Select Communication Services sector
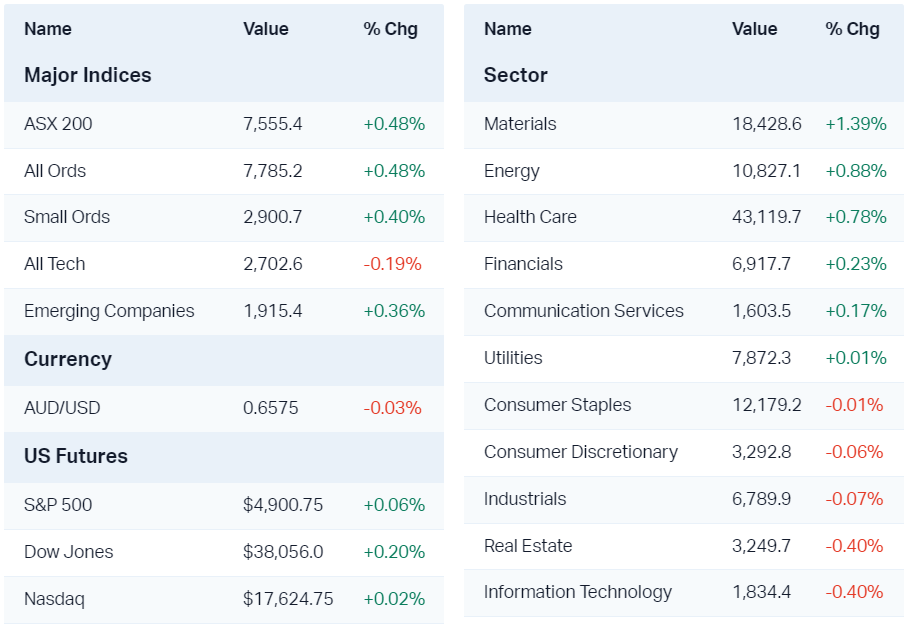Screen dimensions: 911x634 [584, 311]
